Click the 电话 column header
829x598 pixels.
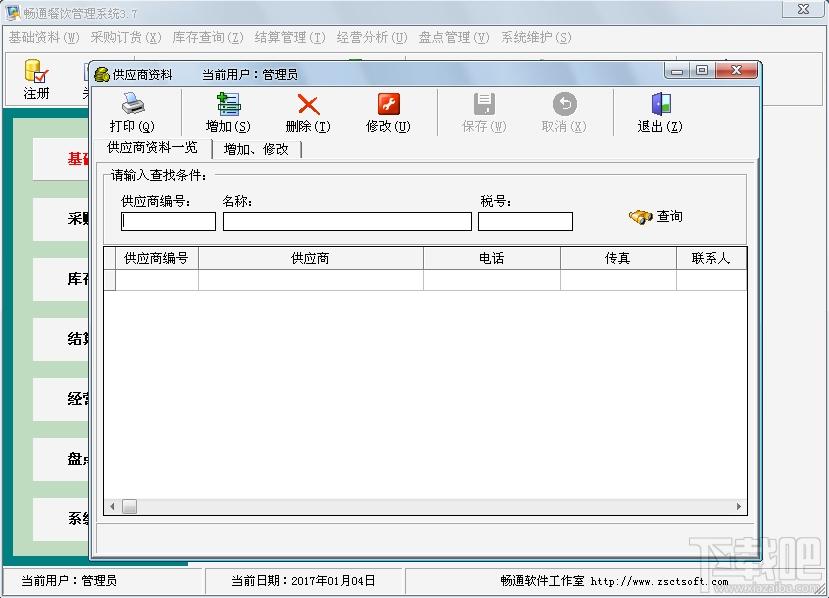[x=492, y=258]
